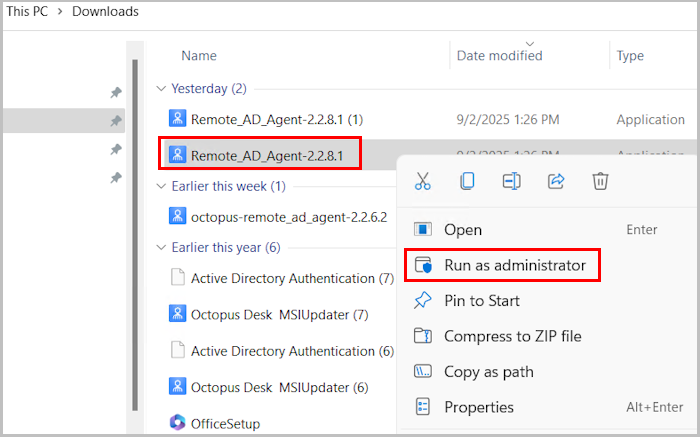This screenshot has height=437, width=700.
Task: Click date 9/2/2025 1:26 PM of first file
Action: (508, 119)
